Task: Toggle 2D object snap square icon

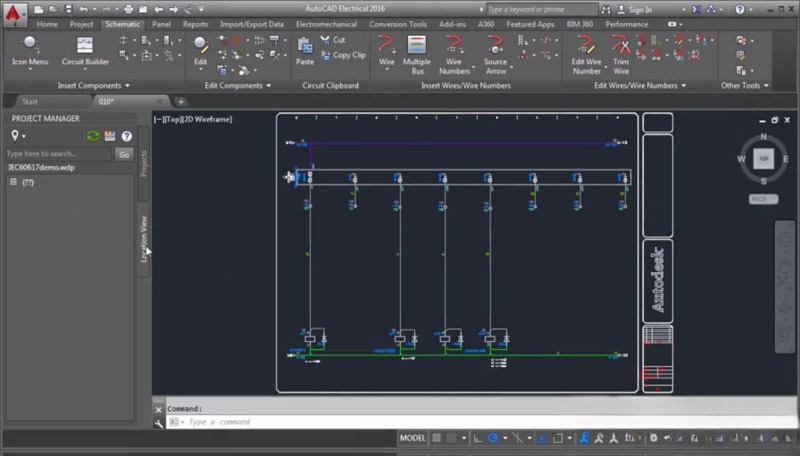Action: click(558, 438)
